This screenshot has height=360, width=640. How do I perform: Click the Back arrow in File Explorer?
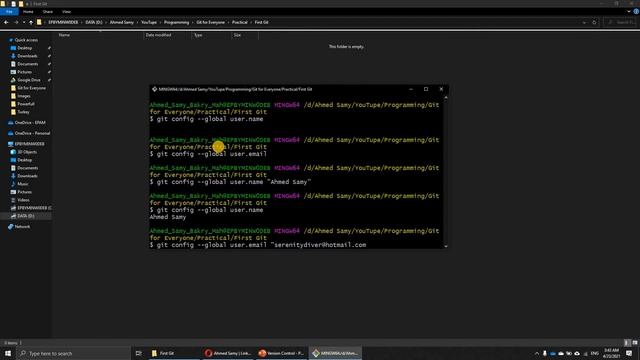coord(6,22)
